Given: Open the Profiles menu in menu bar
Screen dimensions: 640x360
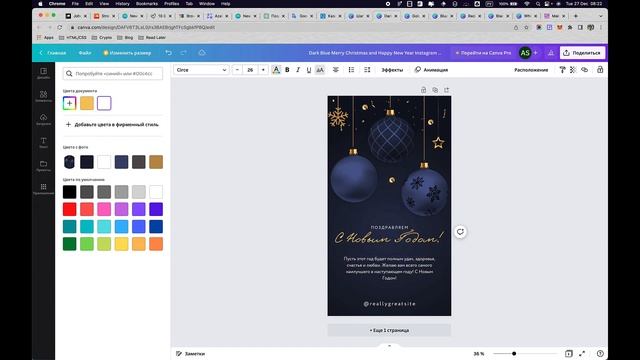Looking at the screenshot, I should (x=171, y=4).
